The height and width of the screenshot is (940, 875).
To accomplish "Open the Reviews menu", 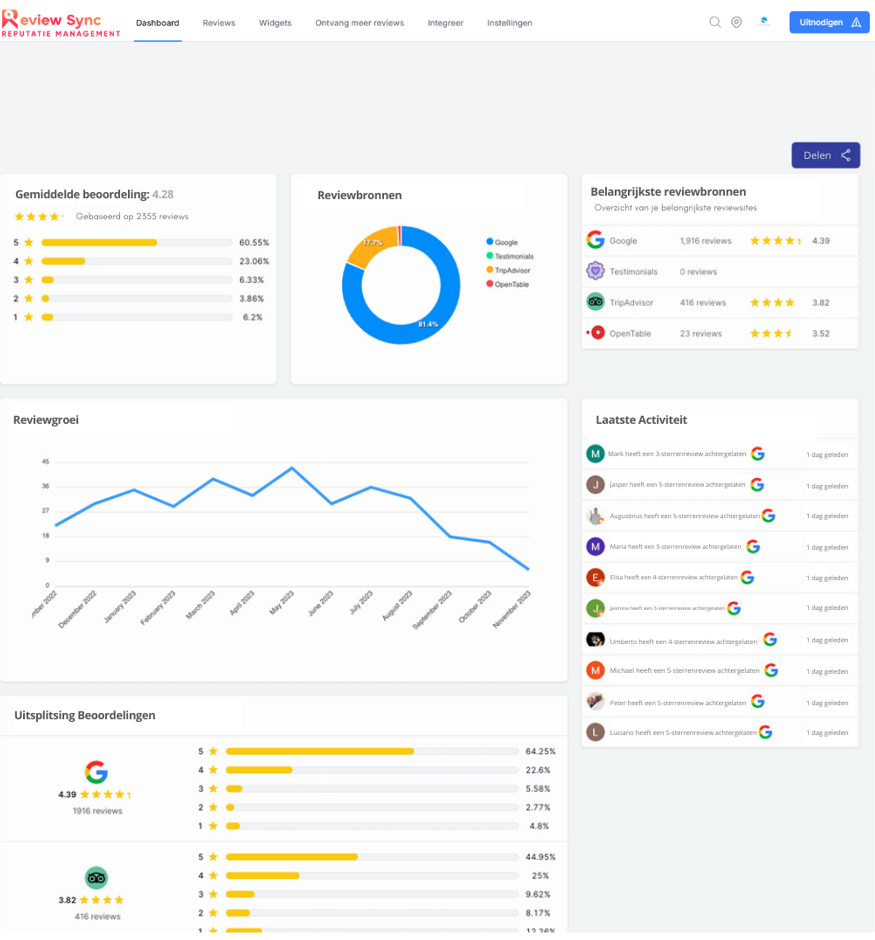I will coord(219,23).
